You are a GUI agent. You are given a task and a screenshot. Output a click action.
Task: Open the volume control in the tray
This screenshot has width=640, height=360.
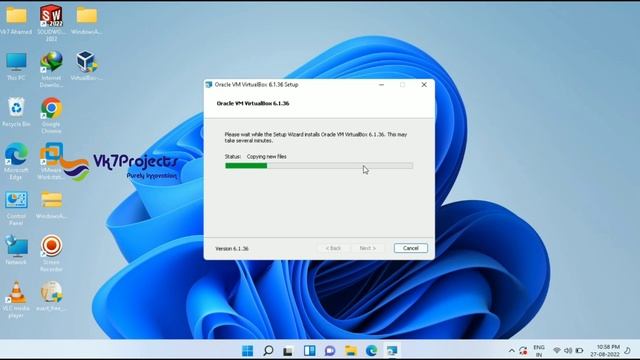pos(568,351)
